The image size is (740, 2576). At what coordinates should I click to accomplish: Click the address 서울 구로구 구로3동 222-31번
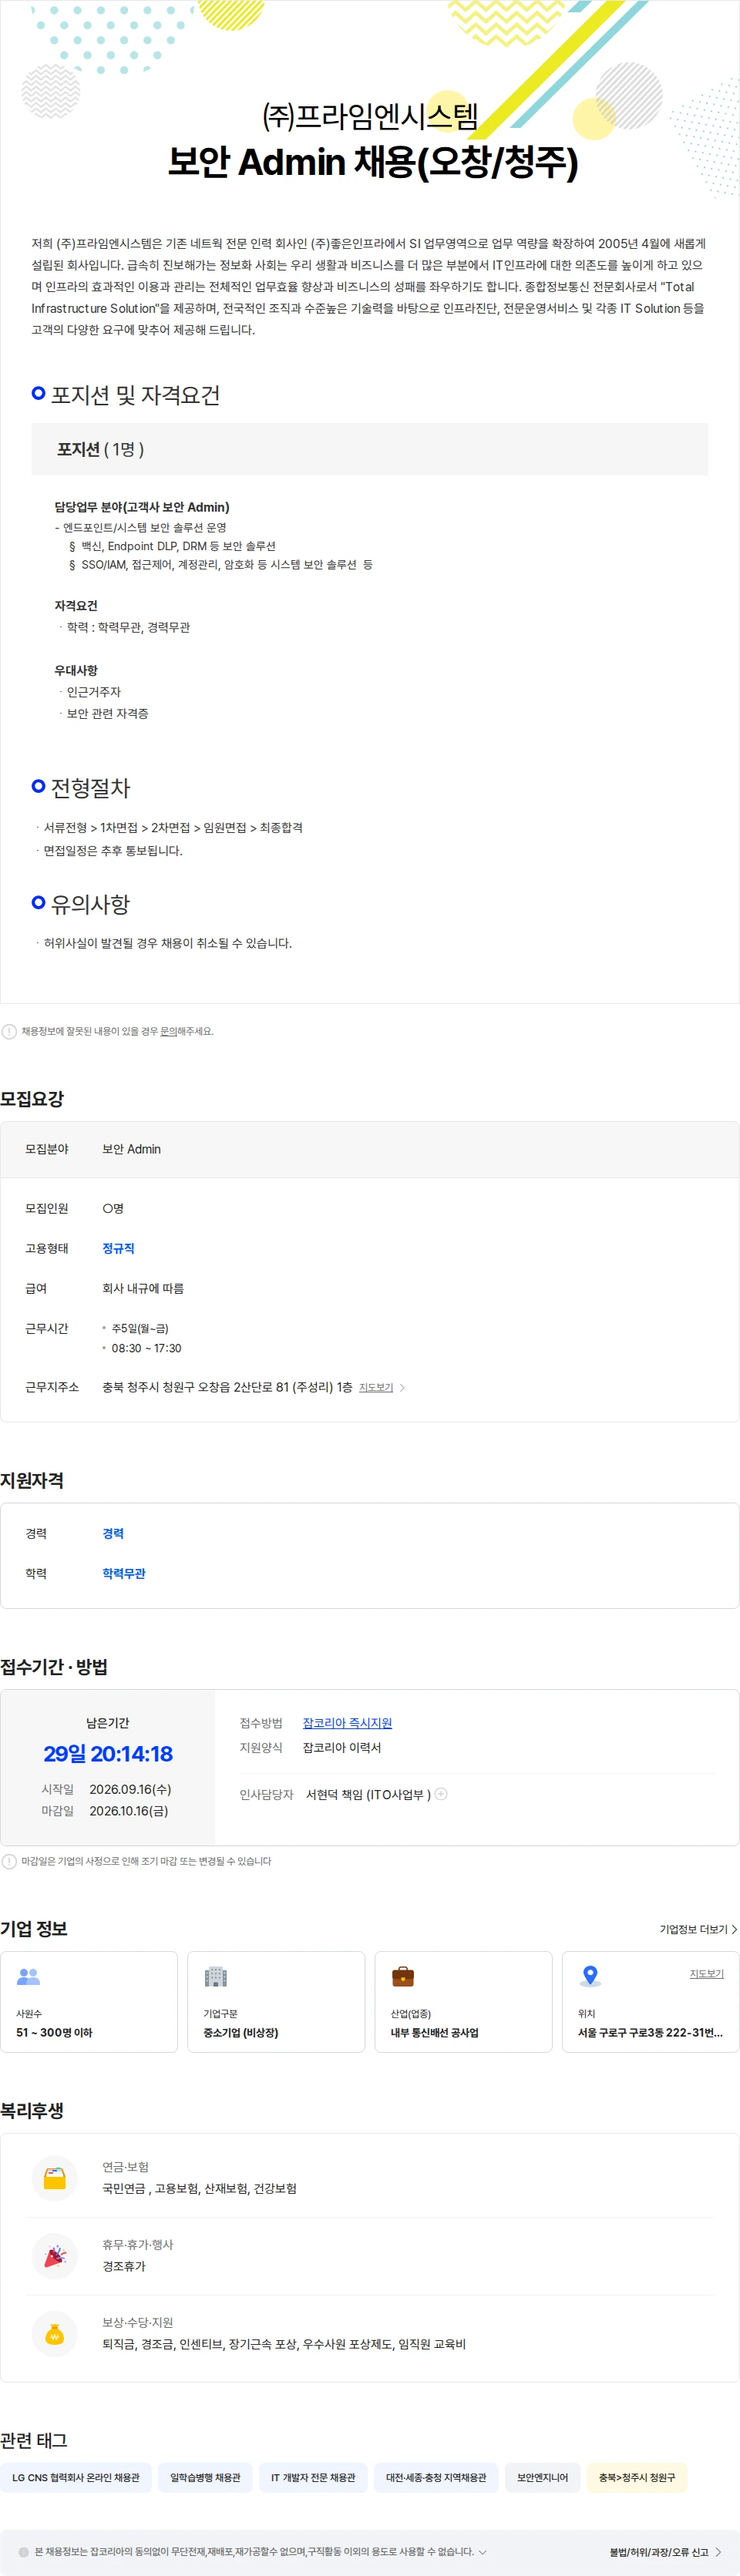point(650,2032)
